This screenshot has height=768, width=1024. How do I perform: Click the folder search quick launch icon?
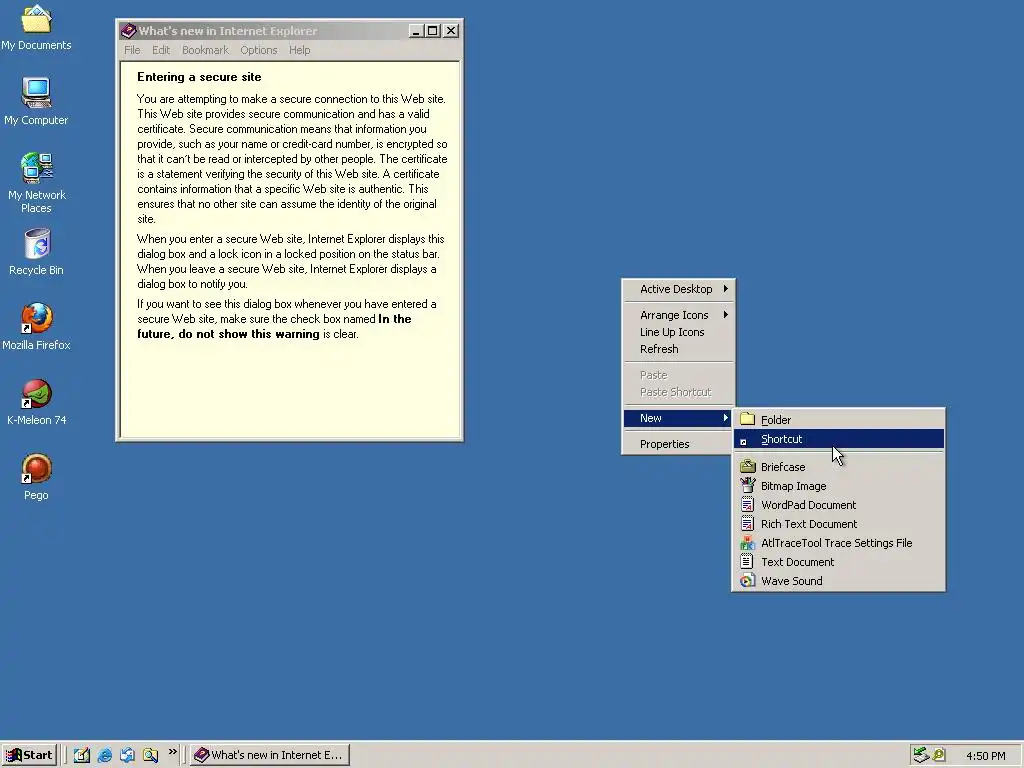[150, 755]
